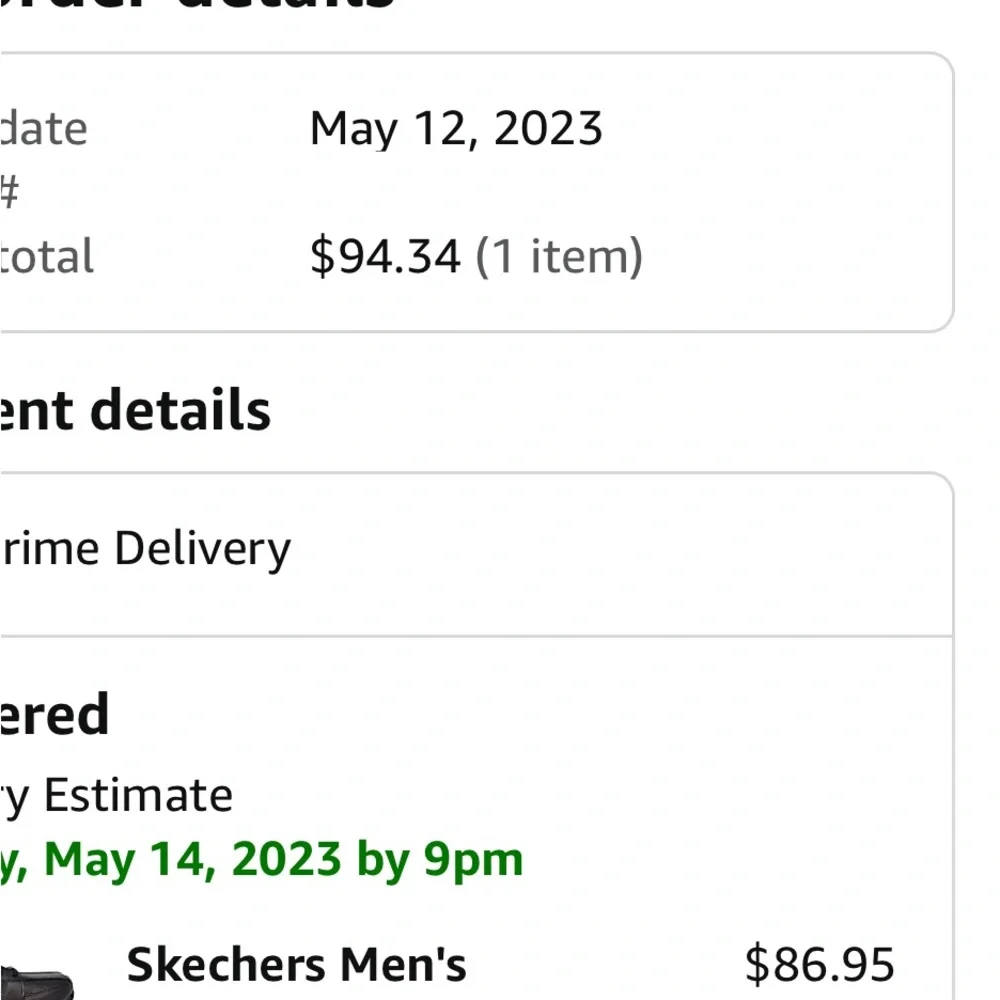
Task: Click the Skechers shoe product thumbnail
Action: 38,980
